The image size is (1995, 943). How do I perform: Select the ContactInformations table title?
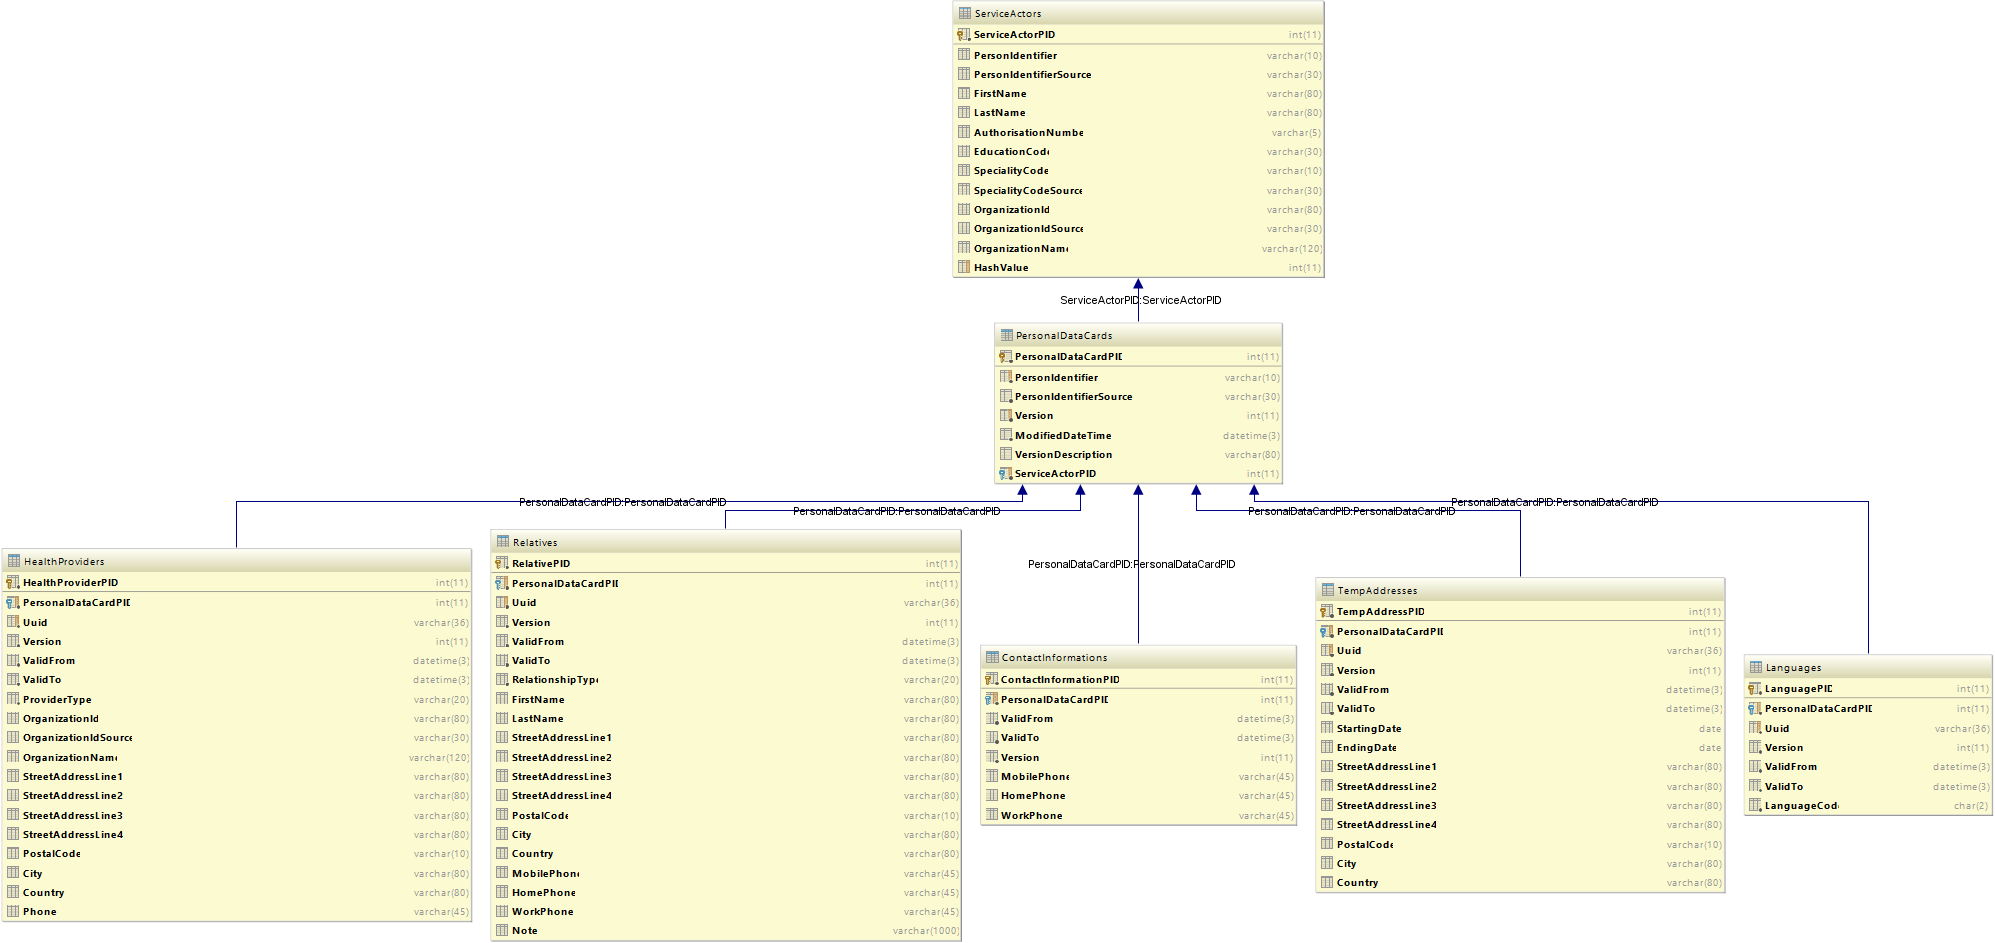point(1054,658)
